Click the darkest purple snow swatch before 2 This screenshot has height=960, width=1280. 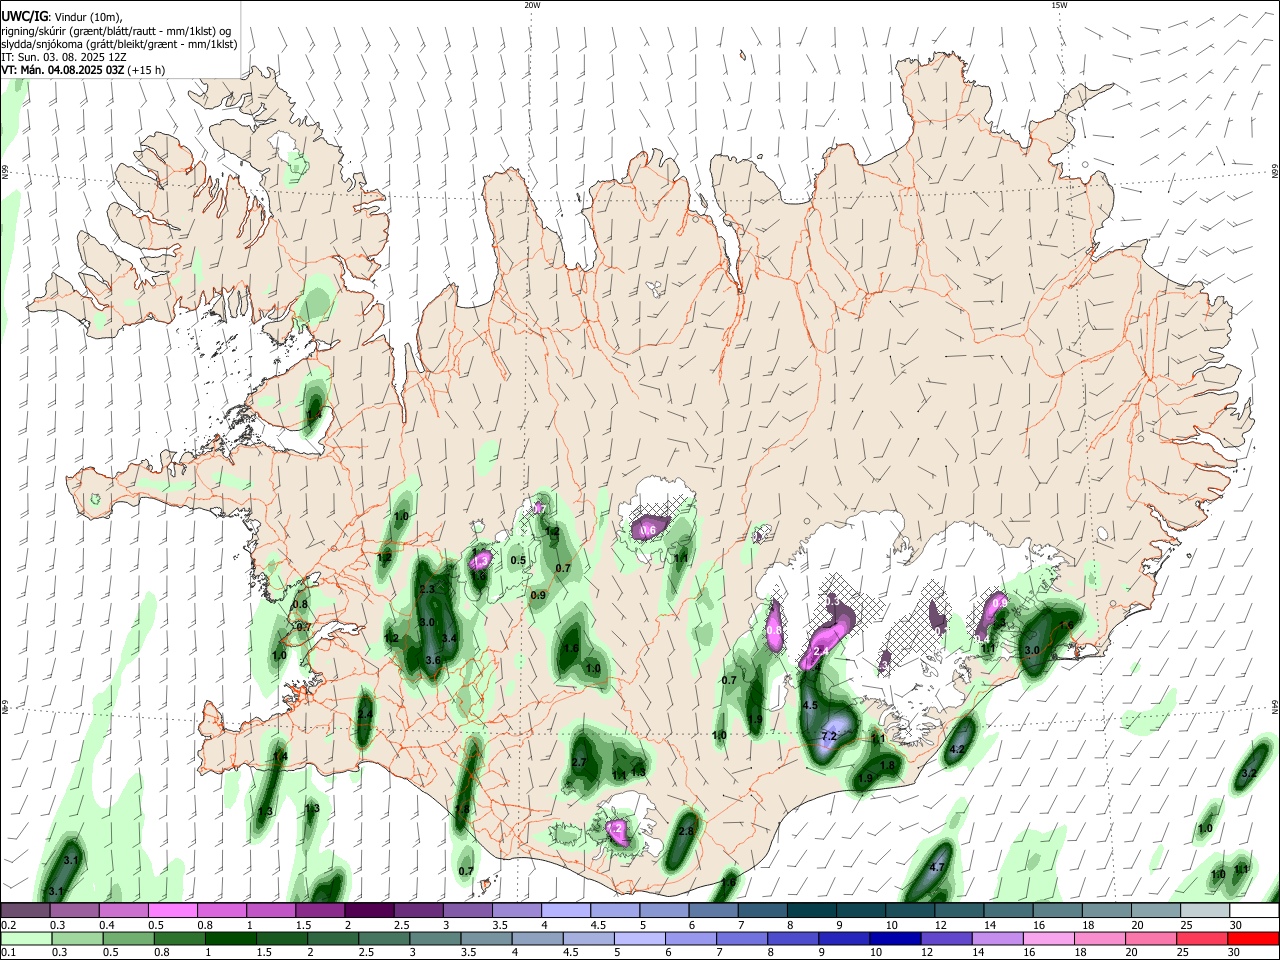[369, 911]
